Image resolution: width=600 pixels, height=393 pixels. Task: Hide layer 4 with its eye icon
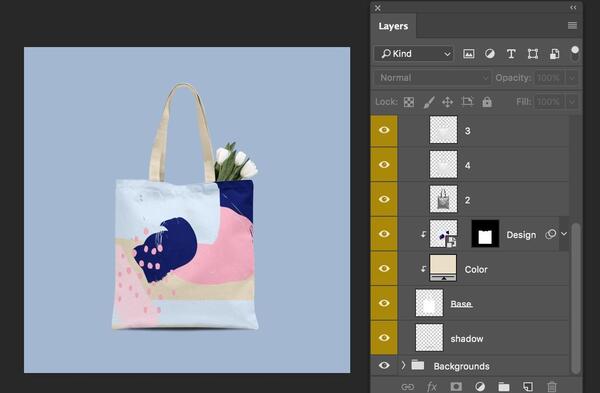pyautogui.click(x=384, y=165)
